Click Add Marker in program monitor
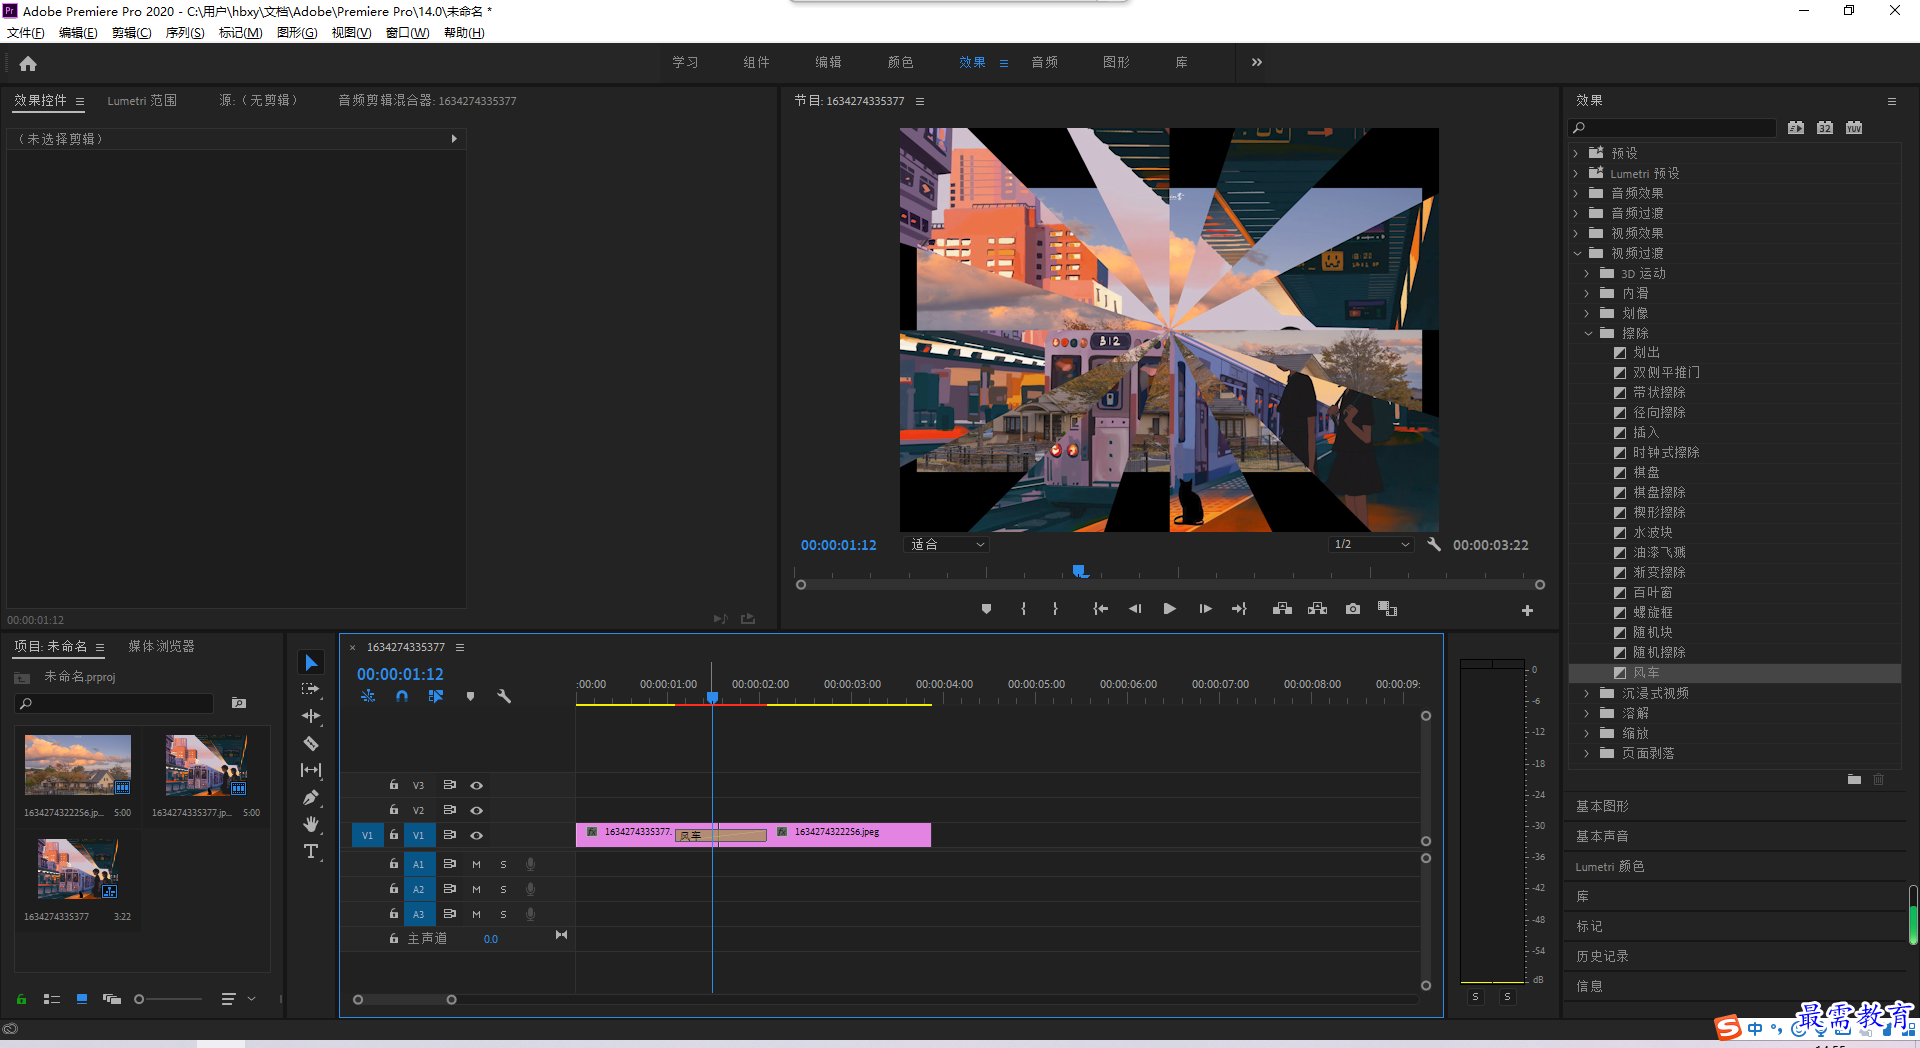This screenshot has width=1920, height=1048. [x=986, y=609]
